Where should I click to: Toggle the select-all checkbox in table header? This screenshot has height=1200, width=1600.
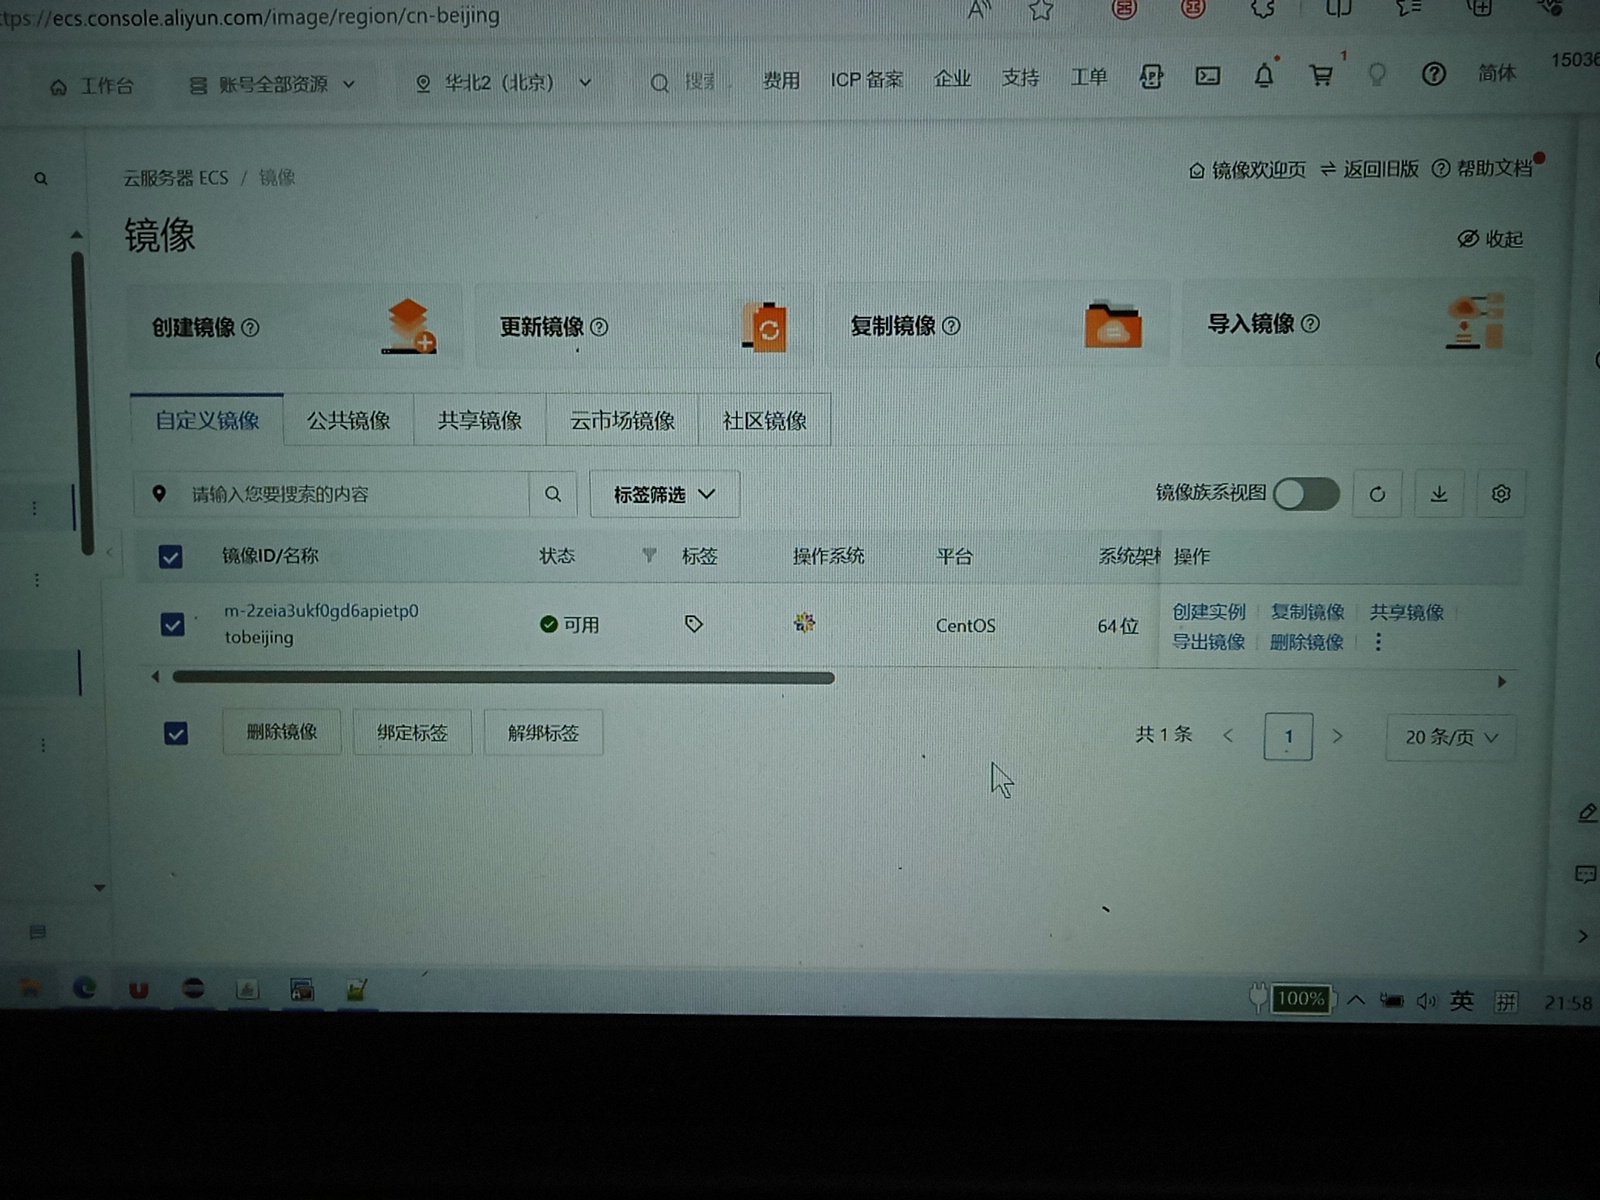[x=171, y=557]
